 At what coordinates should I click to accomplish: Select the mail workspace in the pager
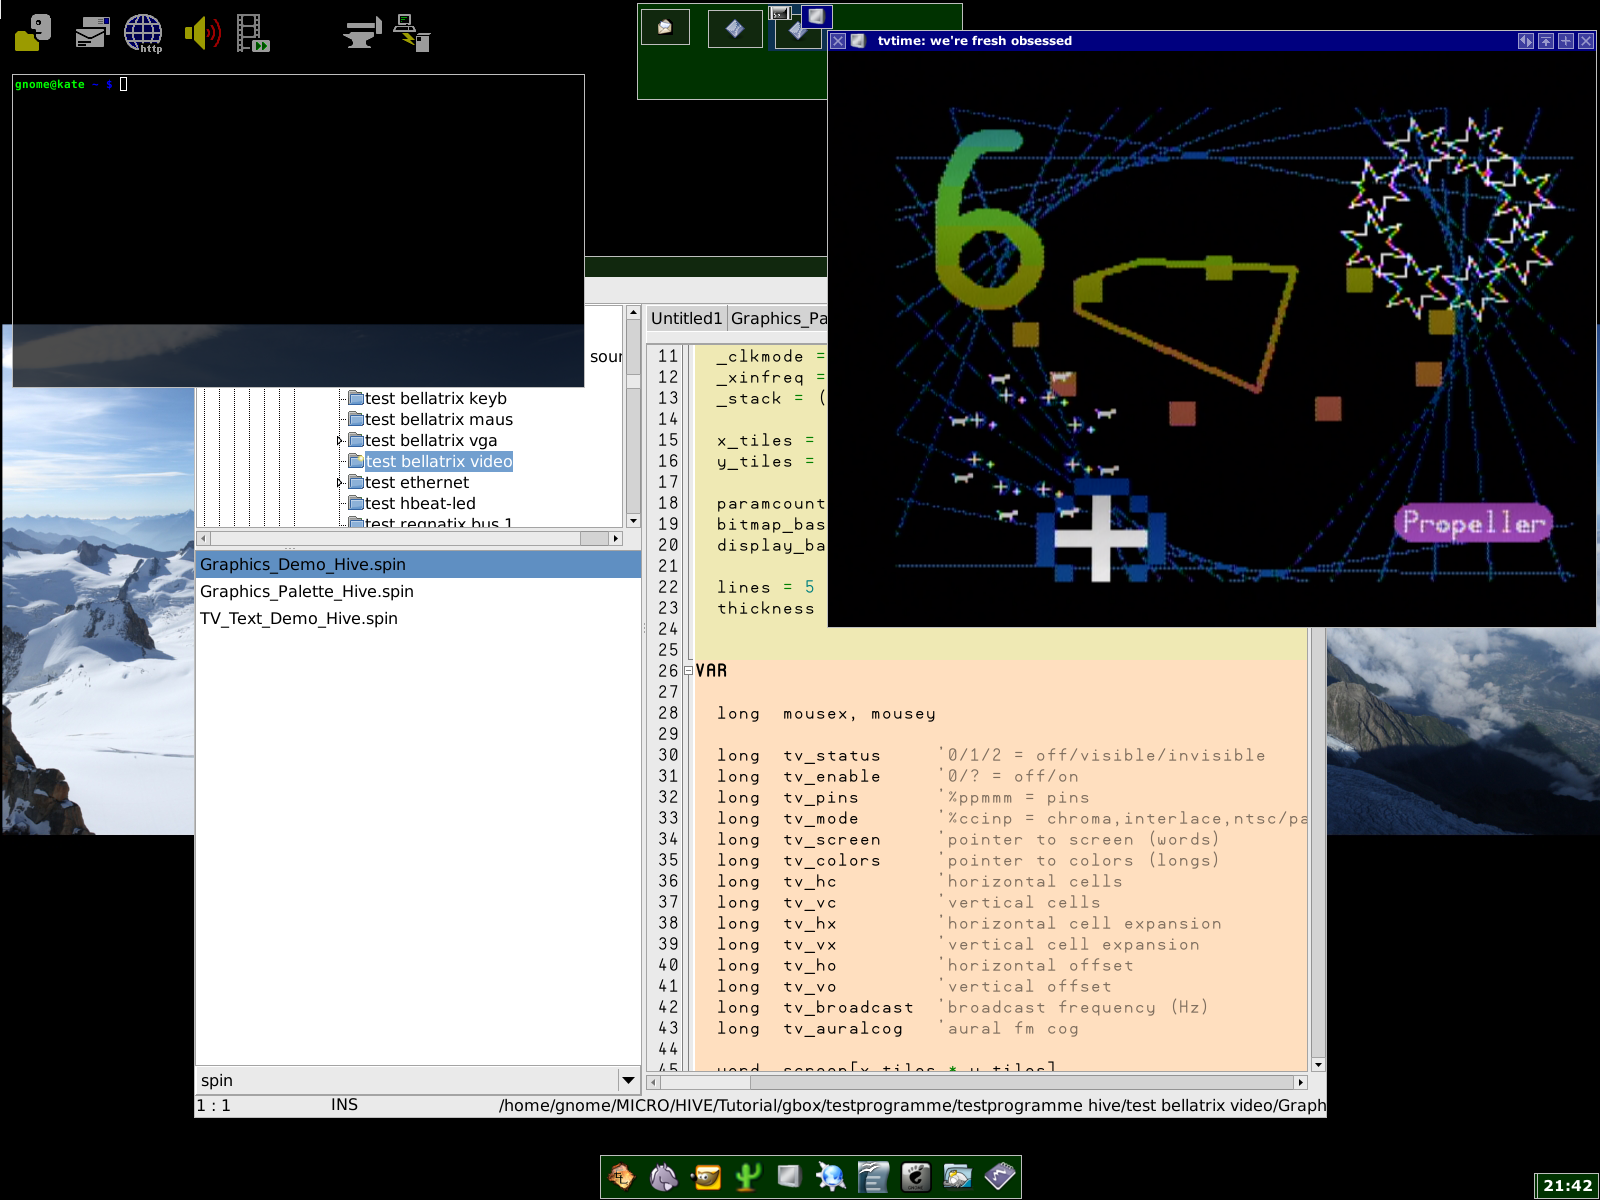point(665,28)
